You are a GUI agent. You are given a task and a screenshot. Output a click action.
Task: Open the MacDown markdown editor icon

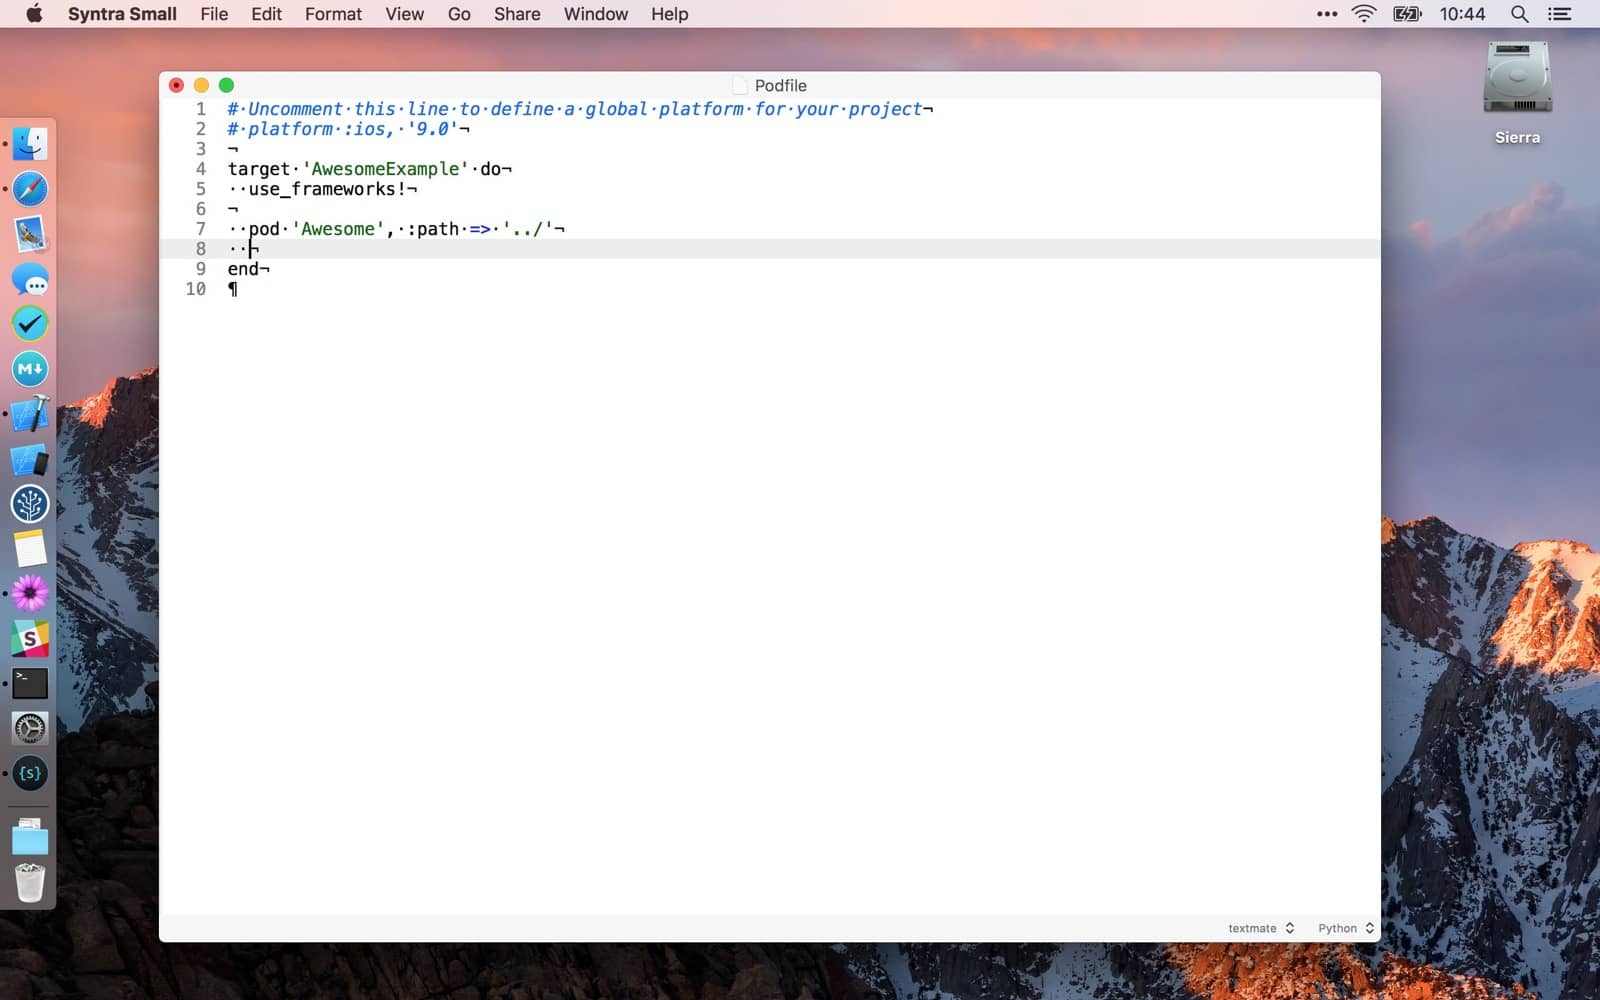[x=30, y=369]
